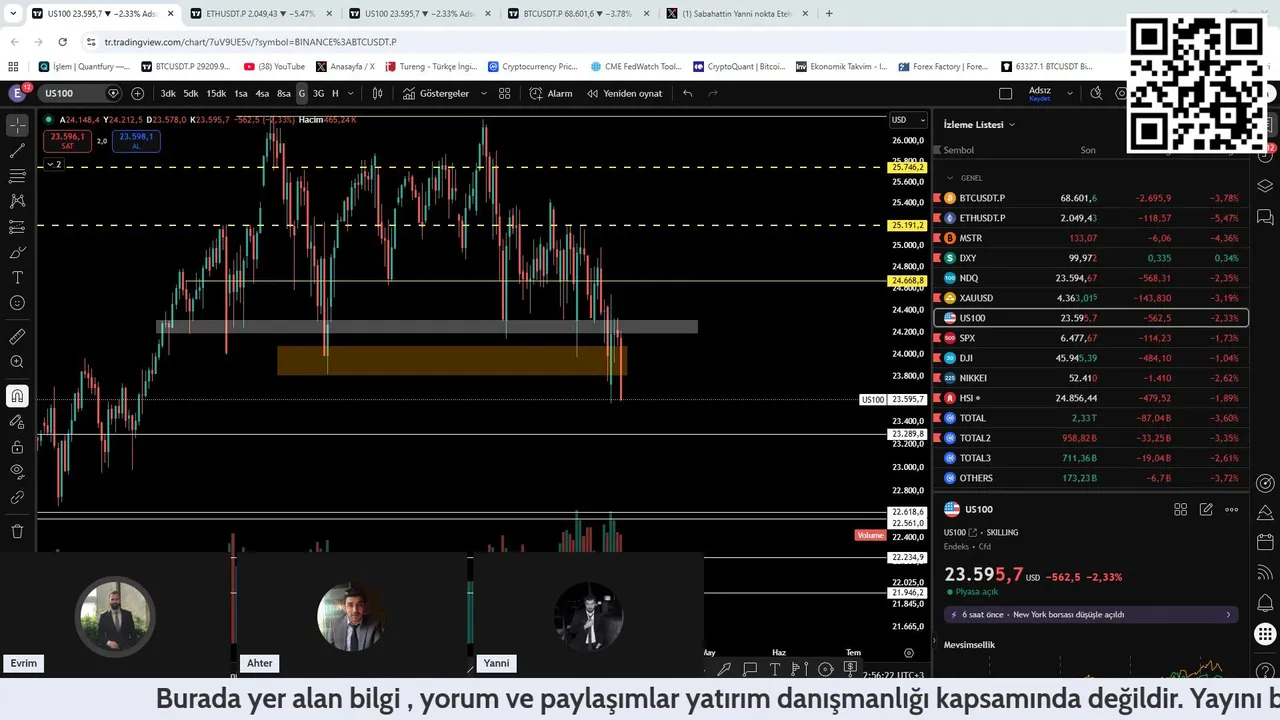Collapse the GENEL watchlist section
The width and height of the screenshot is (1280, 720).
coord(950,178)
